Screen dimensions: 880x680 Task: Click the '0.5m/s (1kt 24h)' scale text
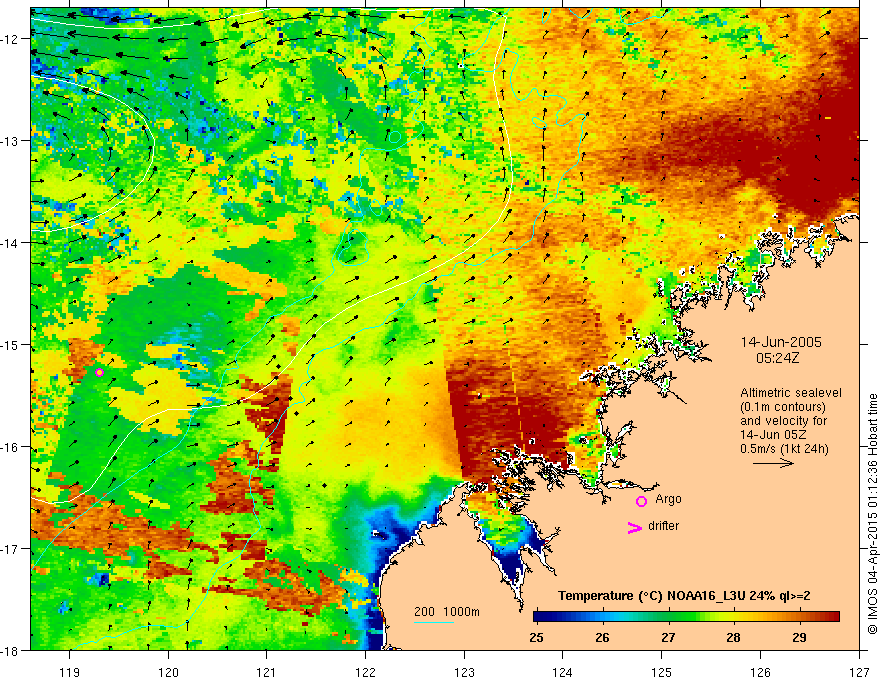784,448
